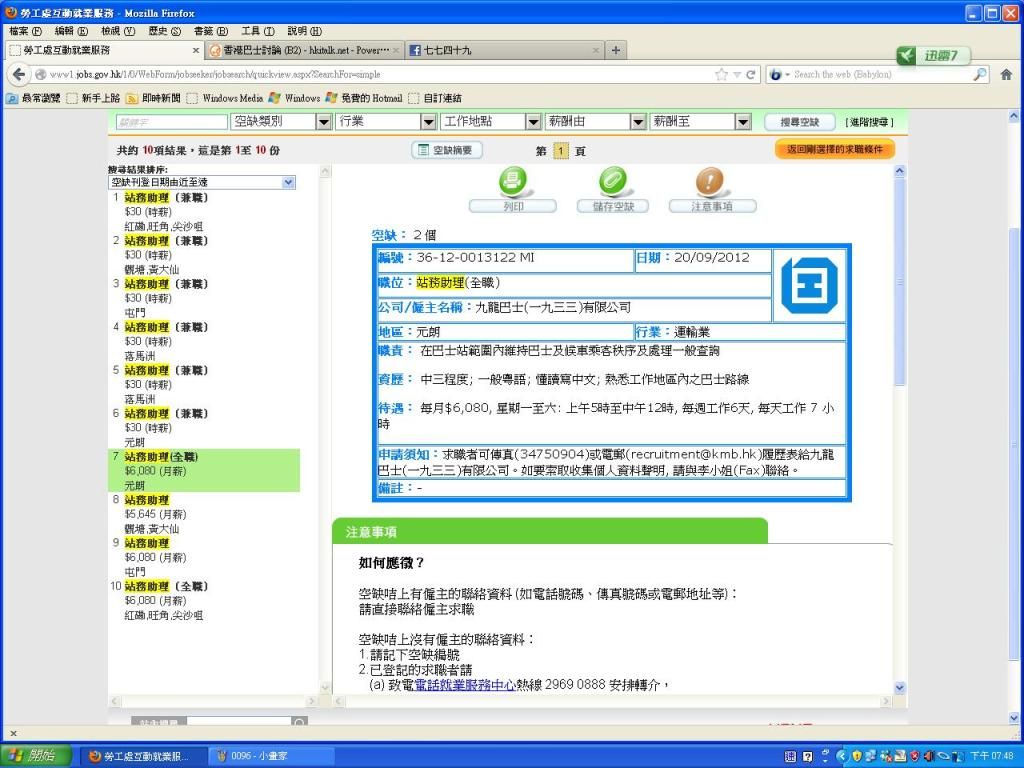The height and width of the screenshot is (768, 1024).
Task: Click the orange notice exclamation icon
Action: tap(711, 181)
